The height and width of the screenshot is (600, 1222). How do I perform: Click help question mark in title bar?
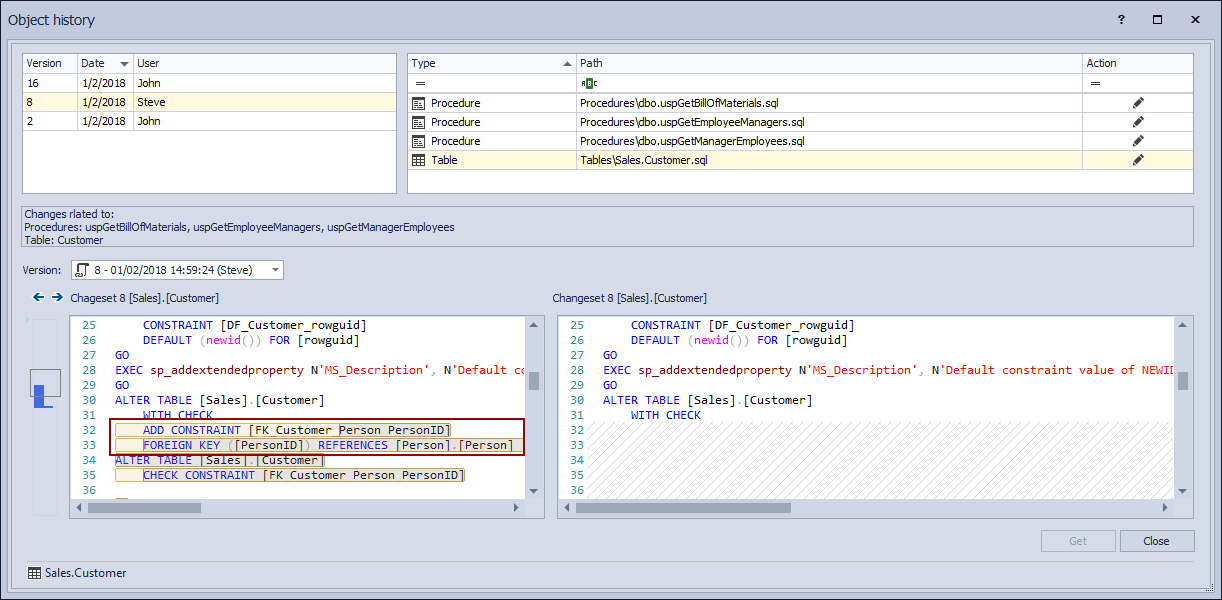click(1121, 19)
